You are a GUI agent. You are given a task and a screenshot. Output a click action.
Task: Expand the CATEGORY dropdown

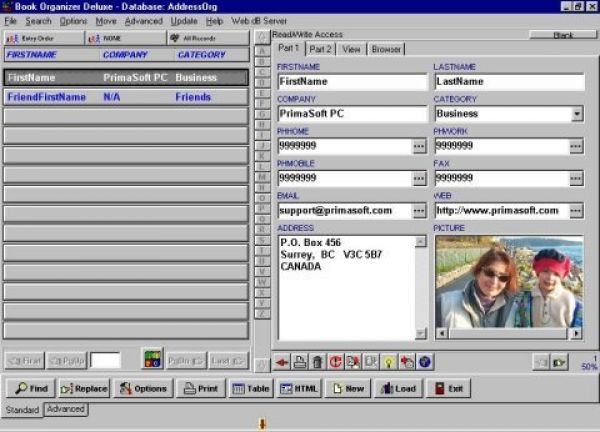[577, 114]
